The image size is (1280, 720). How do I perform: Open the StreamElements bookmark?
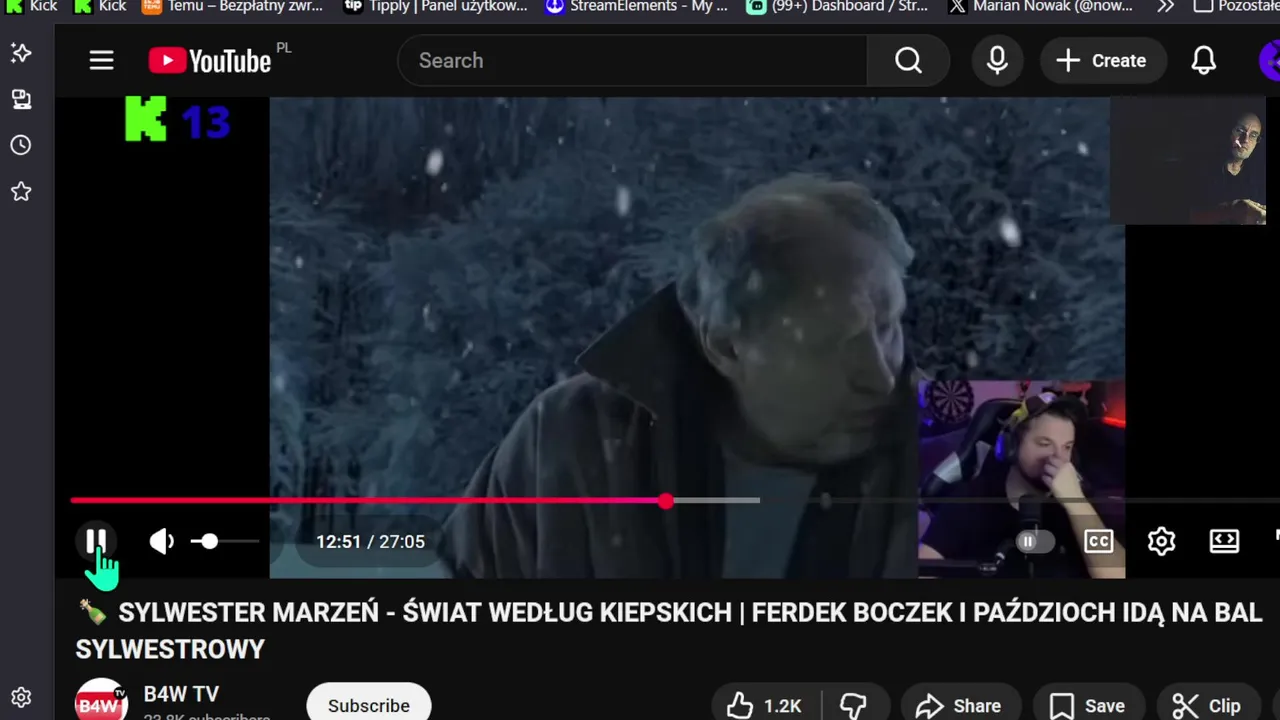637,7
